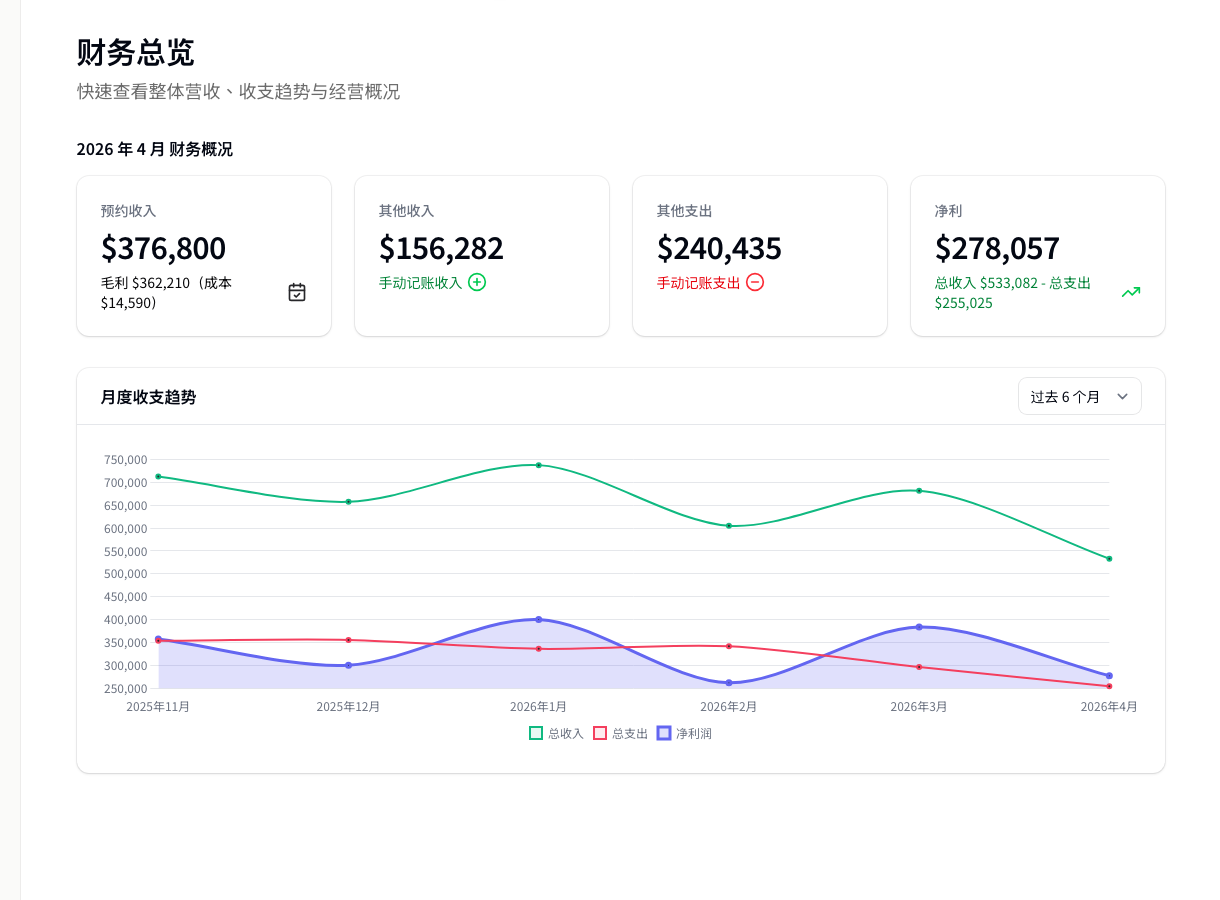Click the red minus icon beside 手动记账支出

(755, 282)
